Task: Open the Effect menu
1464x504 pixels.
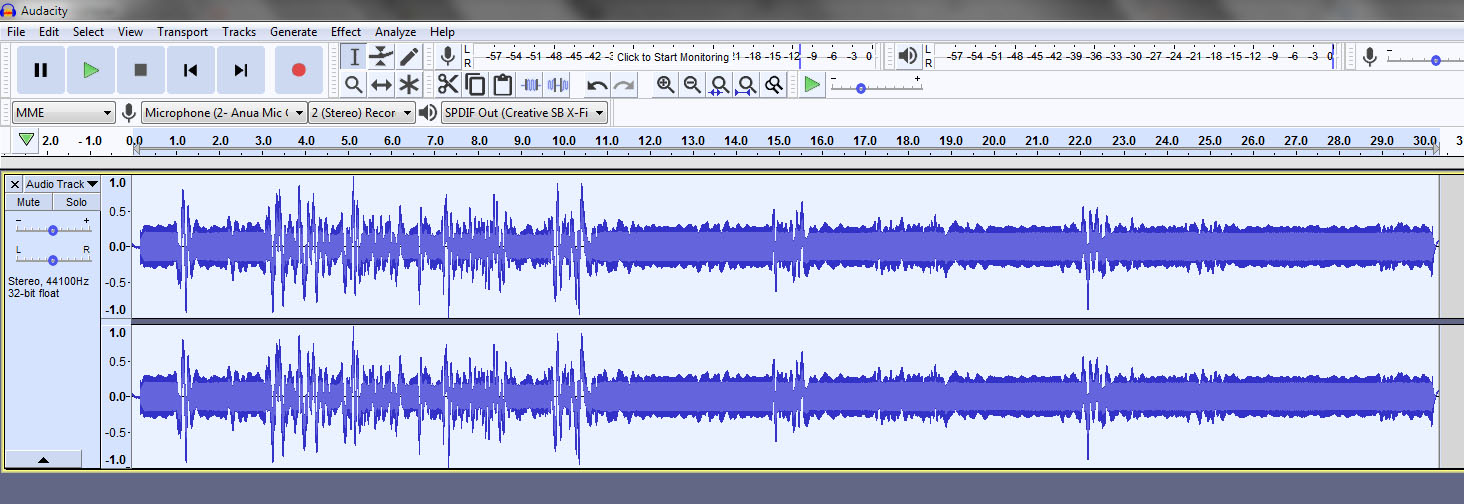Action: [x=346, y=32]
